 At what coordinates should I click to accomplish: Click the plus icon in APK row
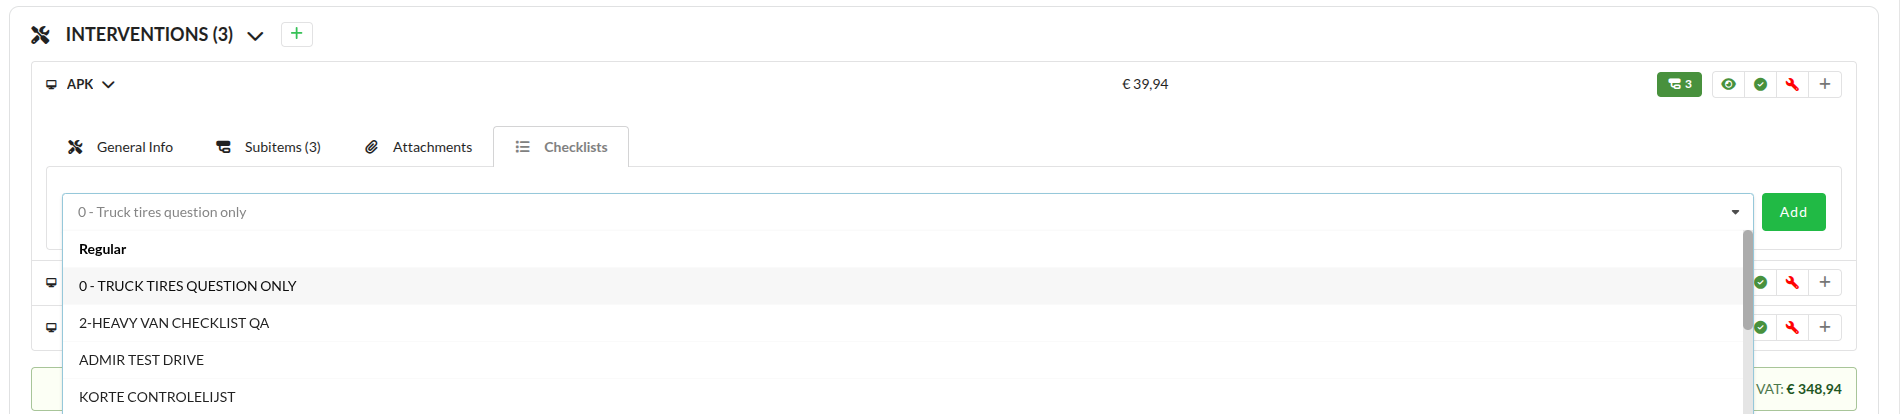click(x=1825, y=84)
